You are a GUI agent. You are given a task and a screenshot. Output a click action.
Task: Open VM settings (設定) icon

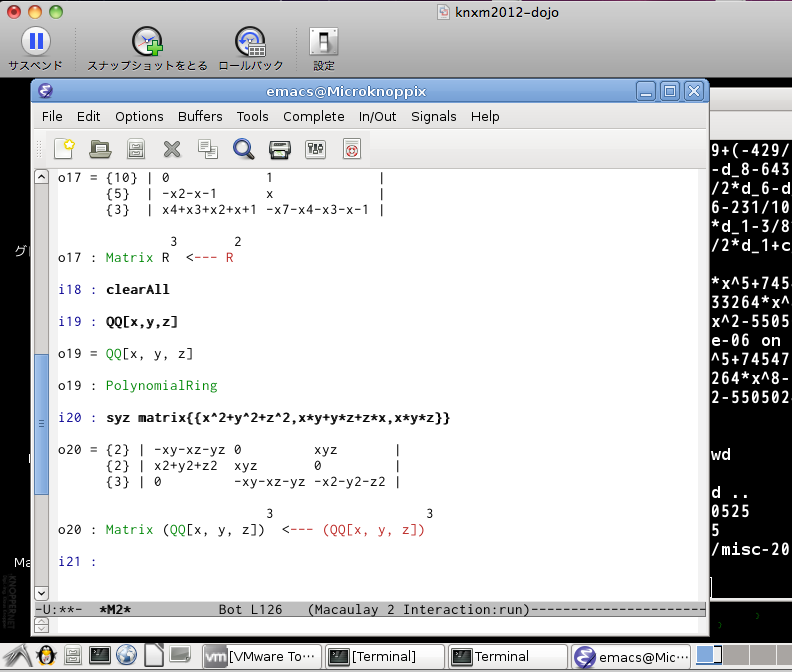pyautogui.click(x=323, y=41)
